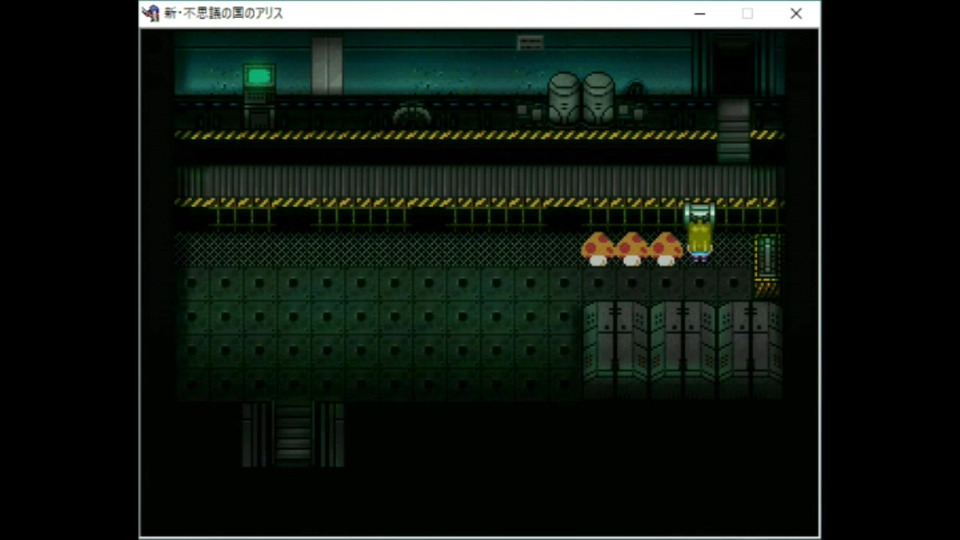
Task: Click the semicircular floor hatch
Action: (411, 114)
